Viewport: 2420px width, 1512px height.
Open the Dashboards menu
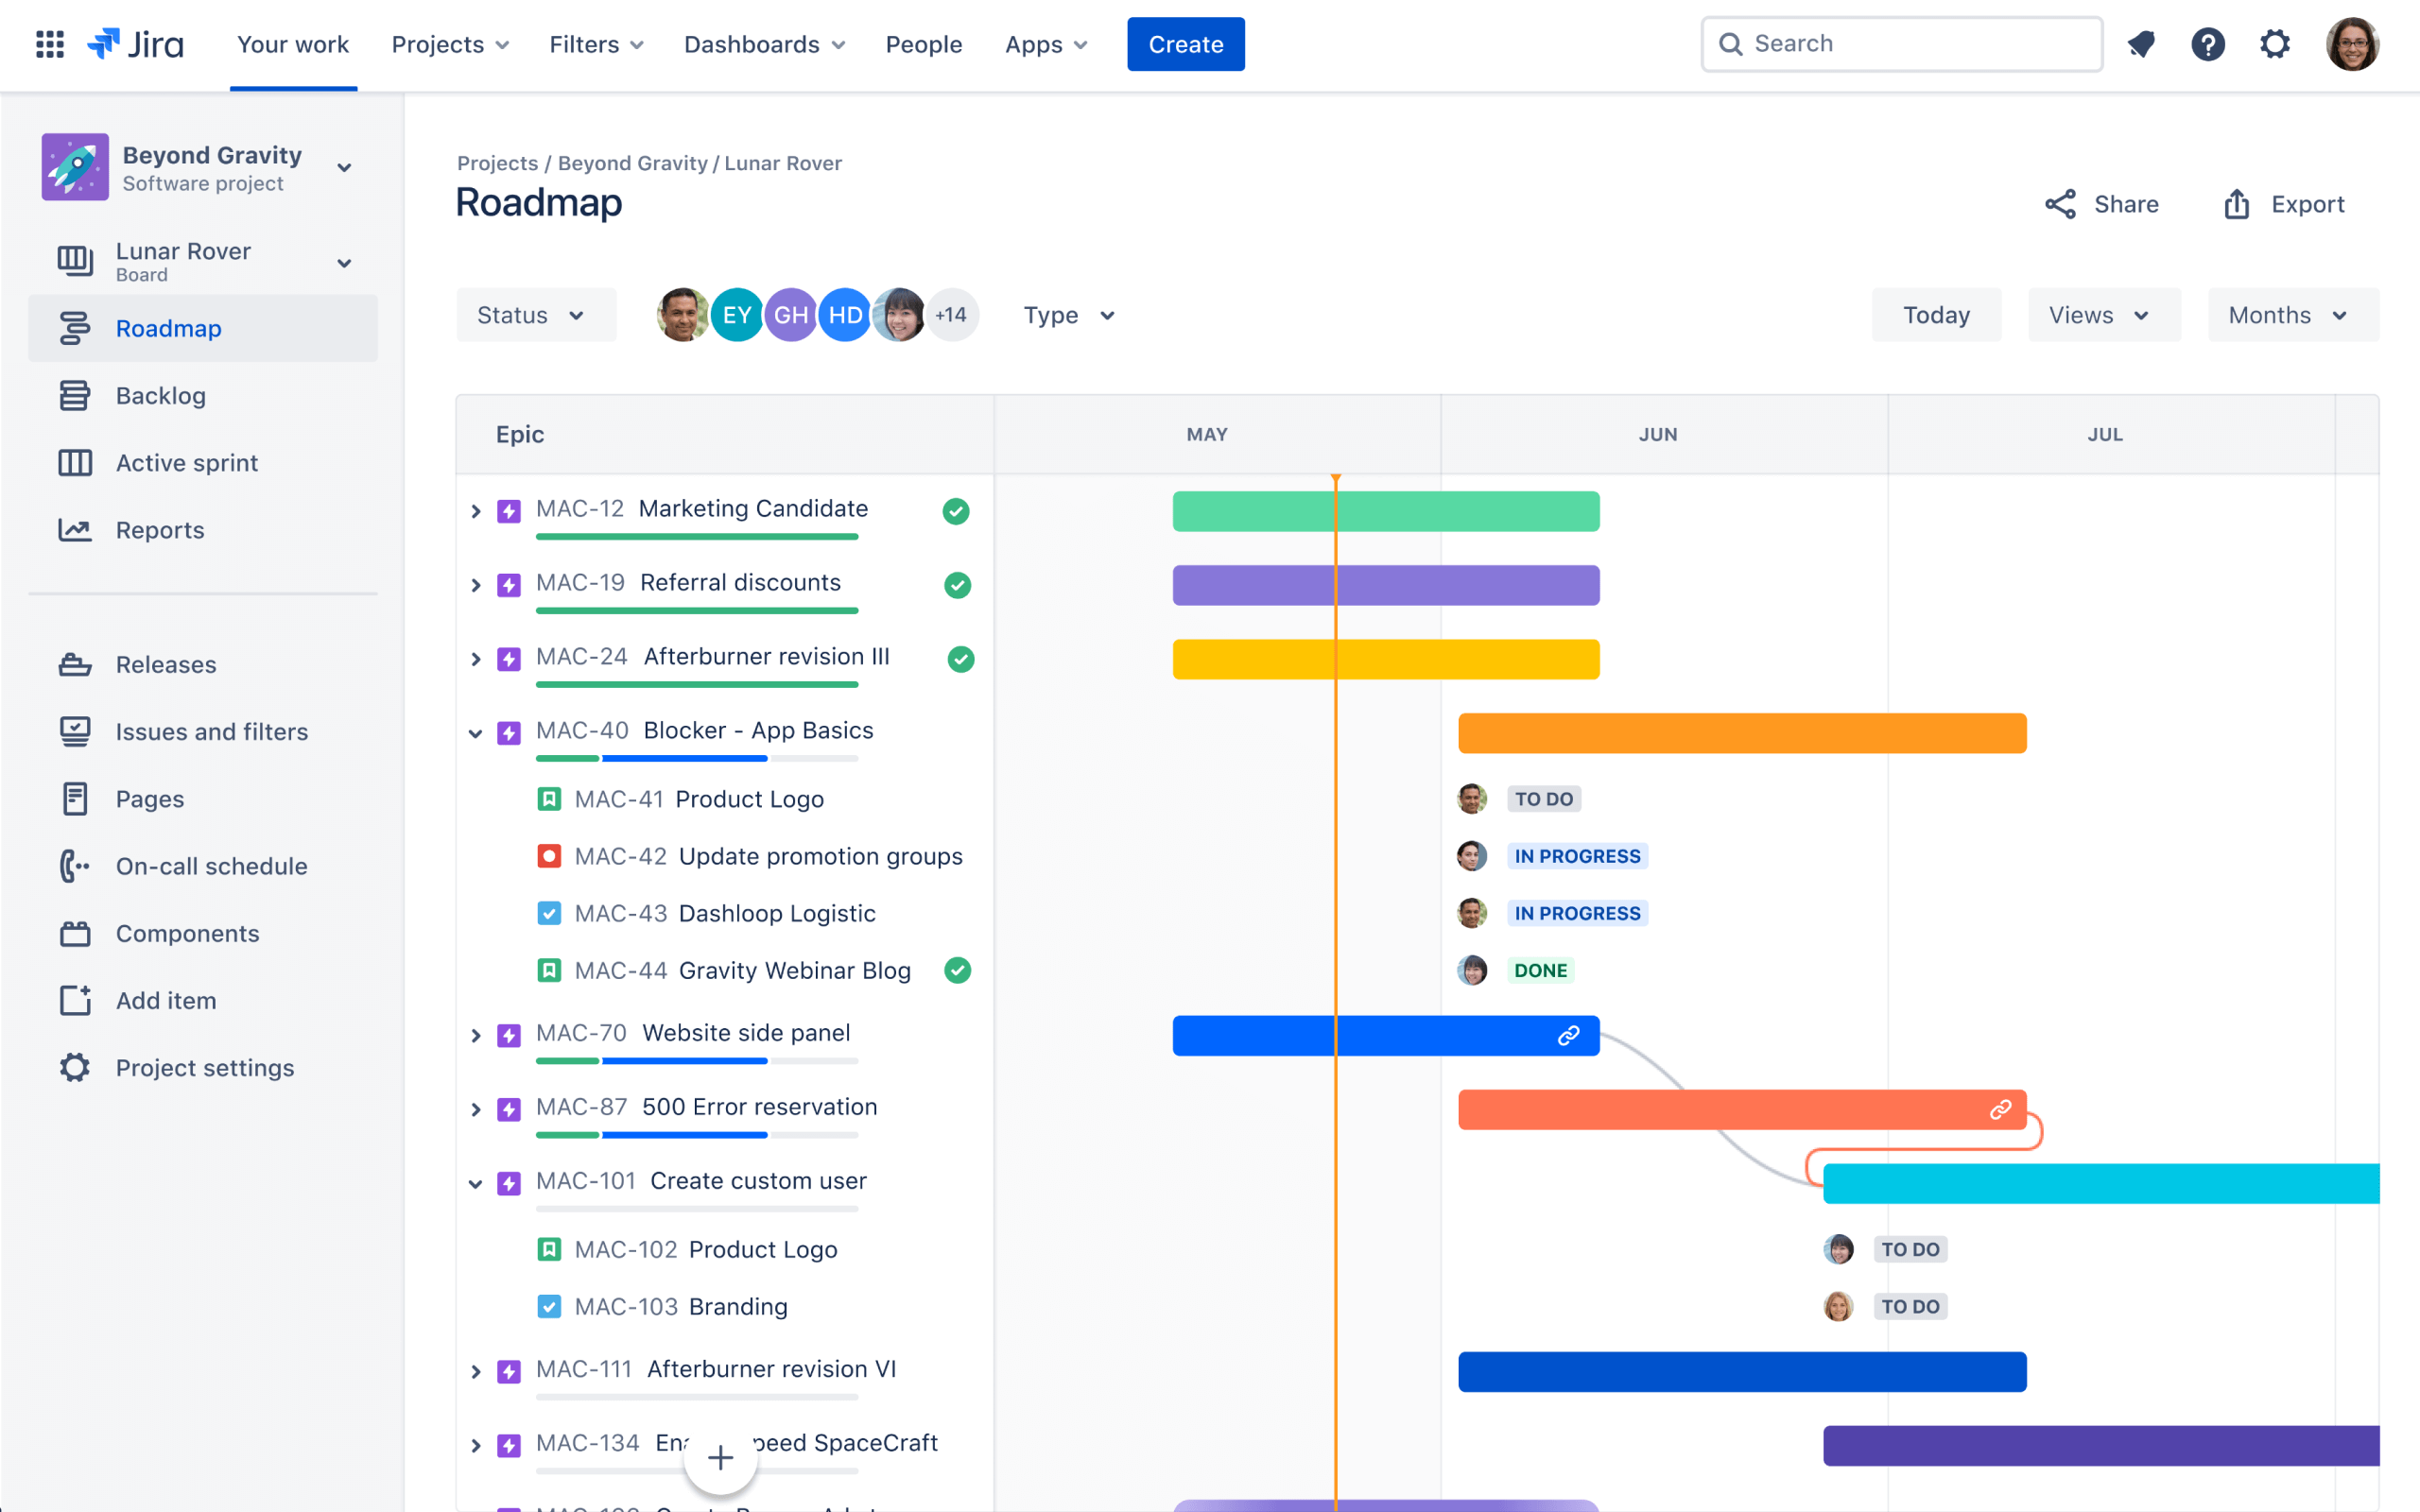[763, 44]
